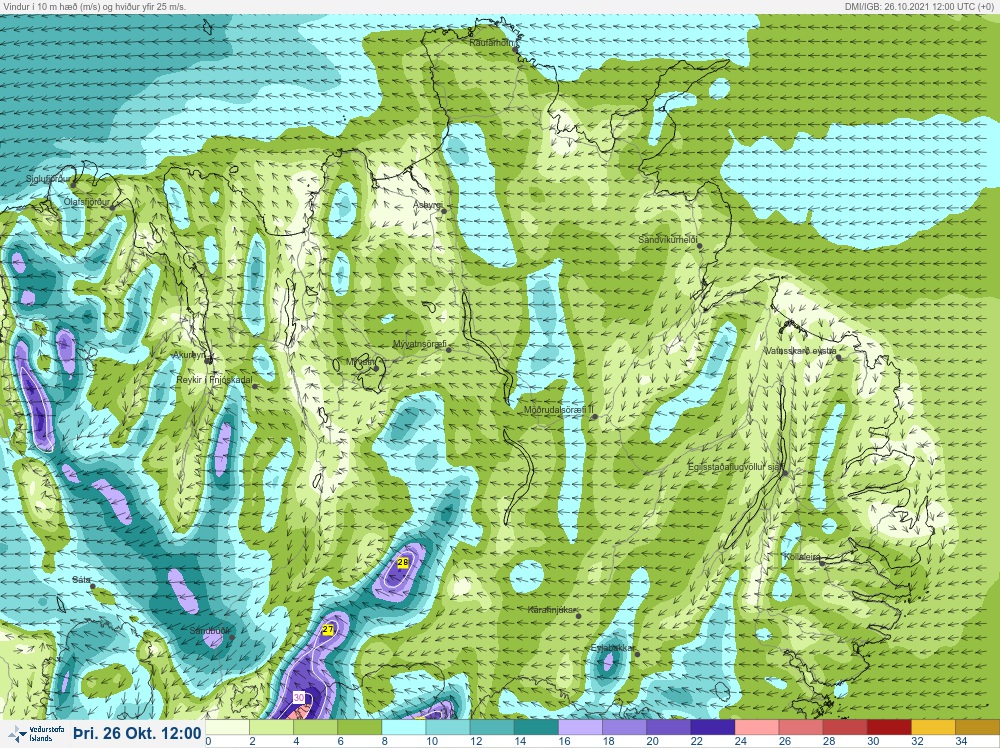Click the 0–2 m/s legend swatch
1000x748 pixels.
click(x=227, y=728)
